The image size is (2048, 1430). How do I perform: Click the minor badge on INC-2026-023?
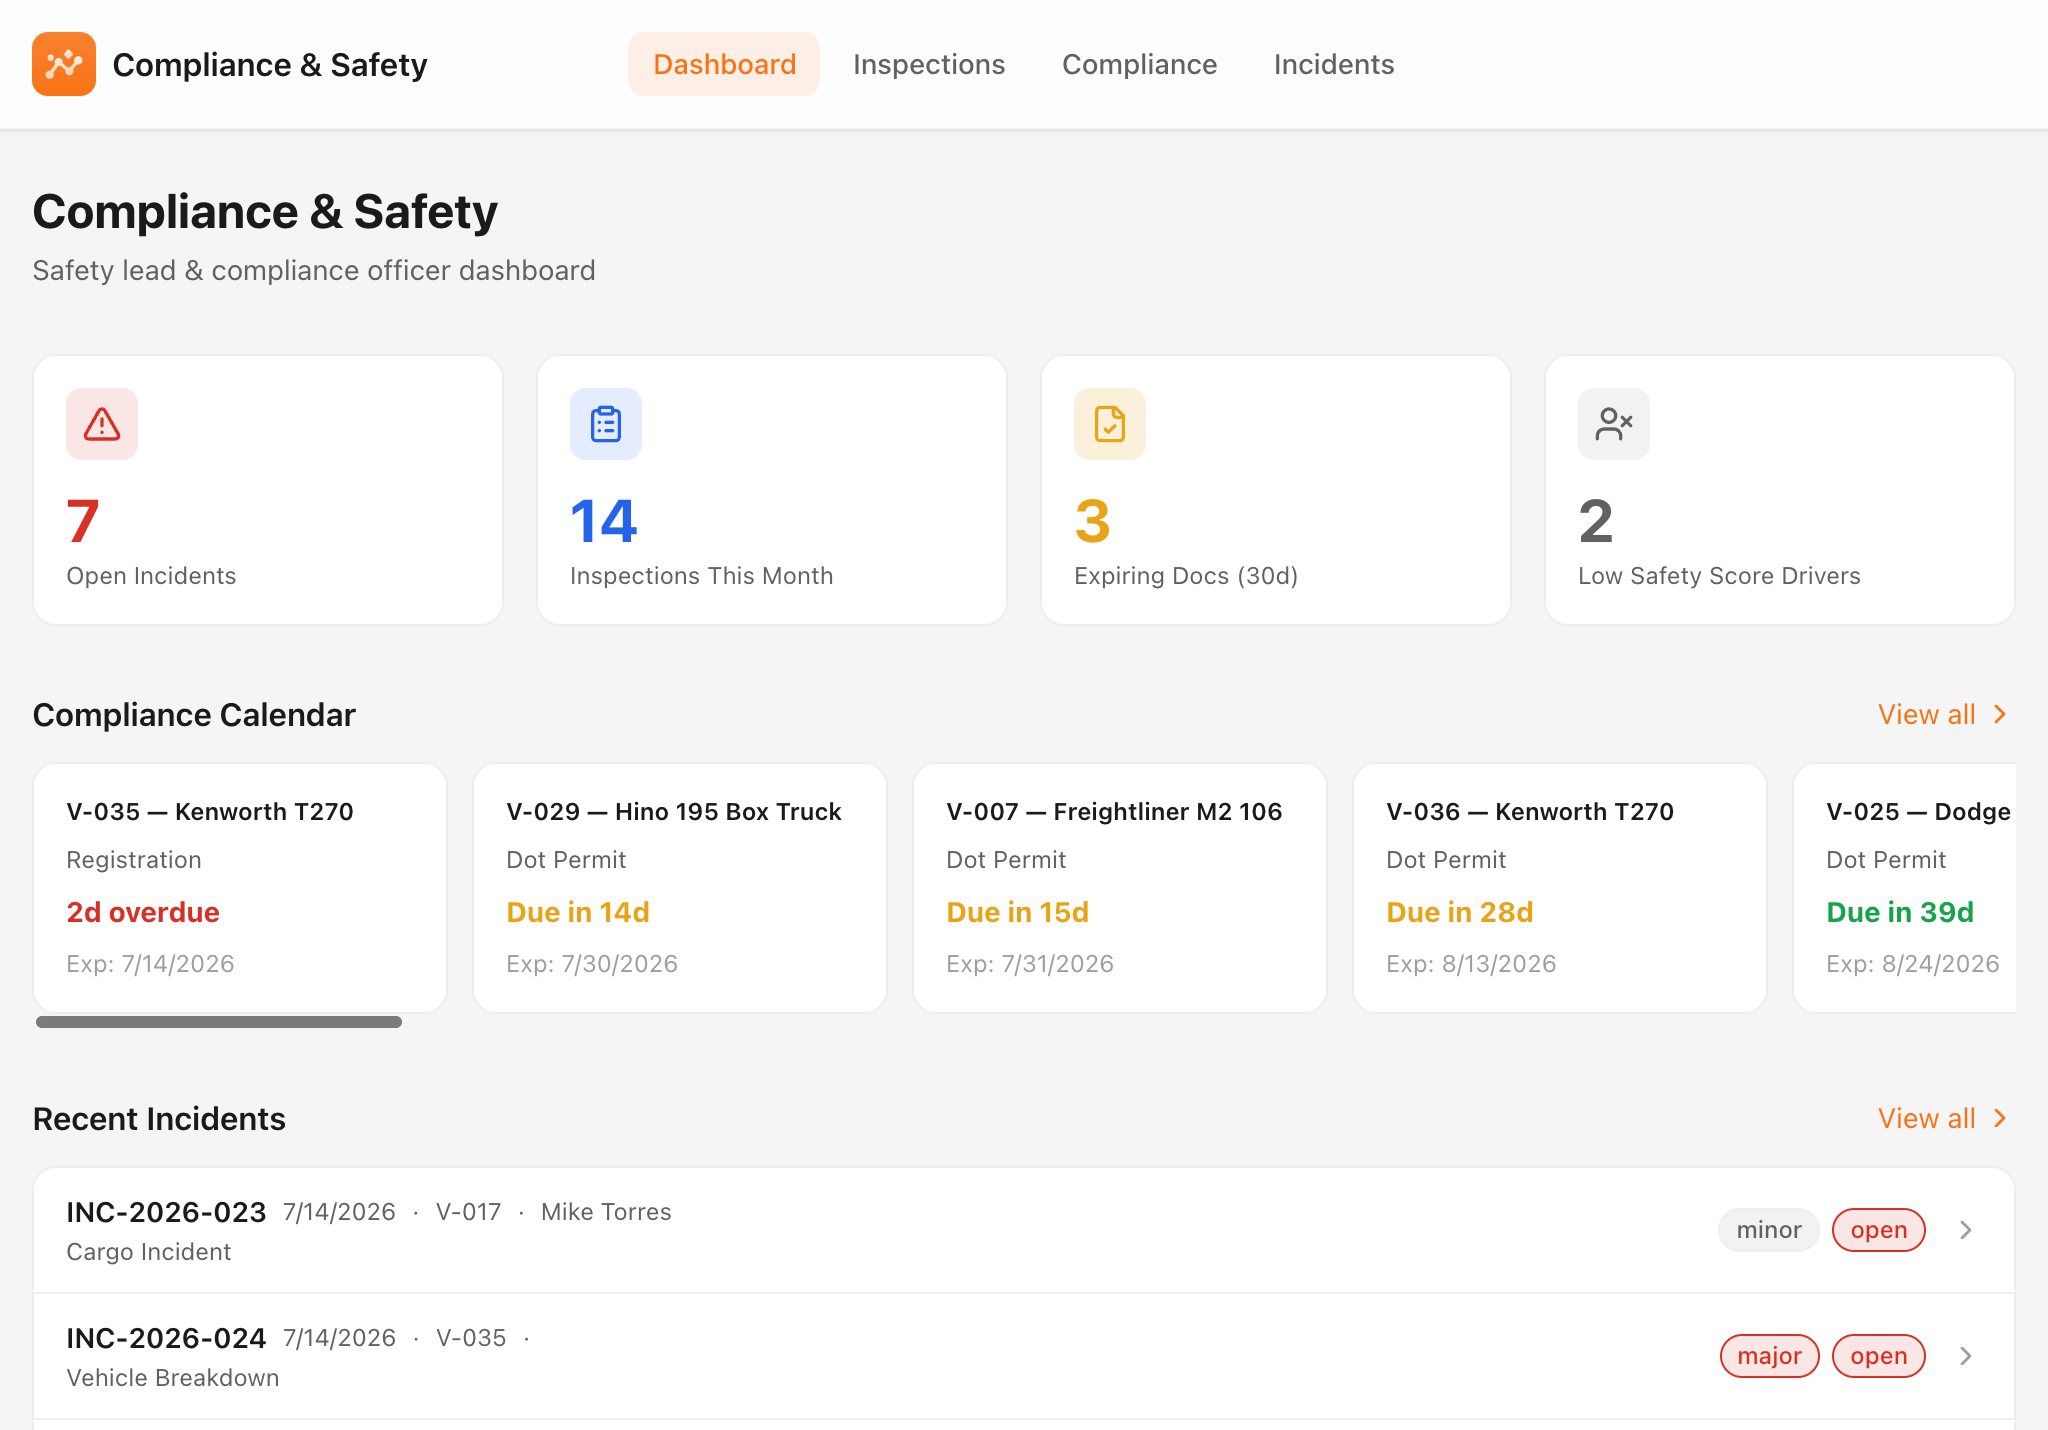pos(1769,1230)
